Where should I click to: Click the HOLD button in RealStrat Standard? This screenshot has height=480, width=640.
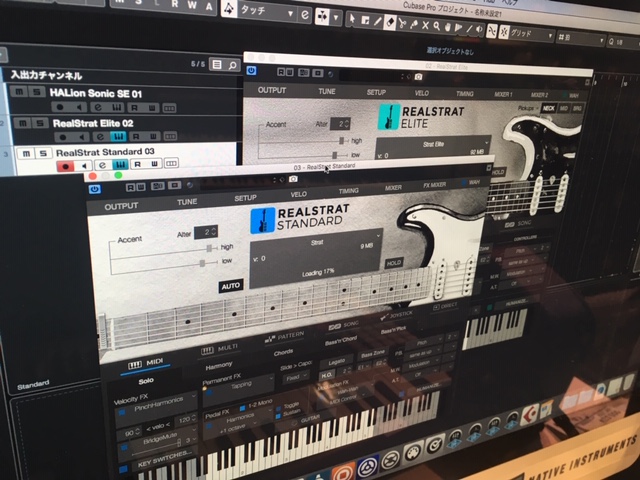[393, 263]
